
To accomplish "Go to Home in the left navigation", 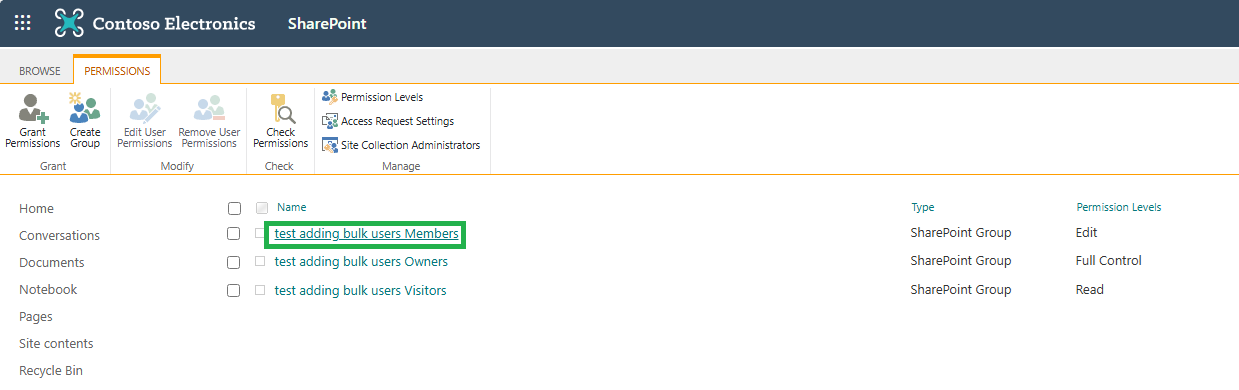I will click(36, 209).
